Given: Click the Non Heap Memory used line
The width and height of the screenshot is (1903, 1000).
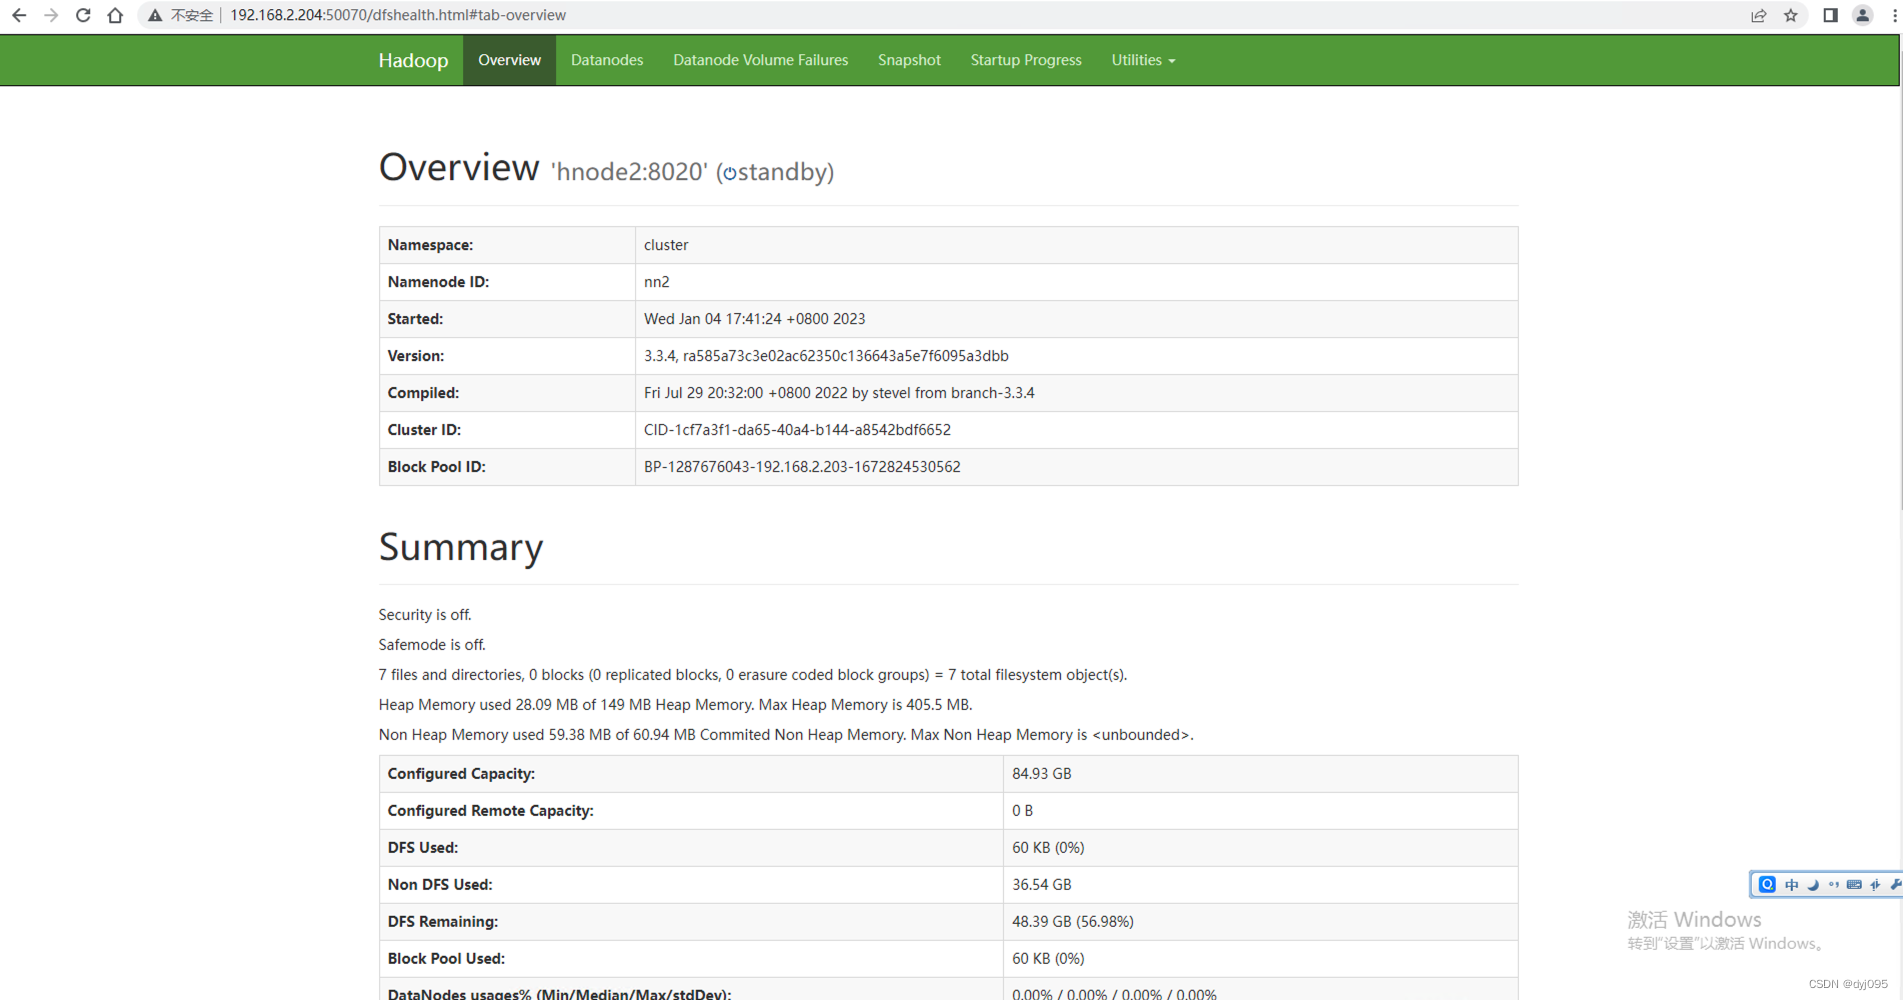Looking at the screenshot, I should pyautogui.click(x=786, y=735).
